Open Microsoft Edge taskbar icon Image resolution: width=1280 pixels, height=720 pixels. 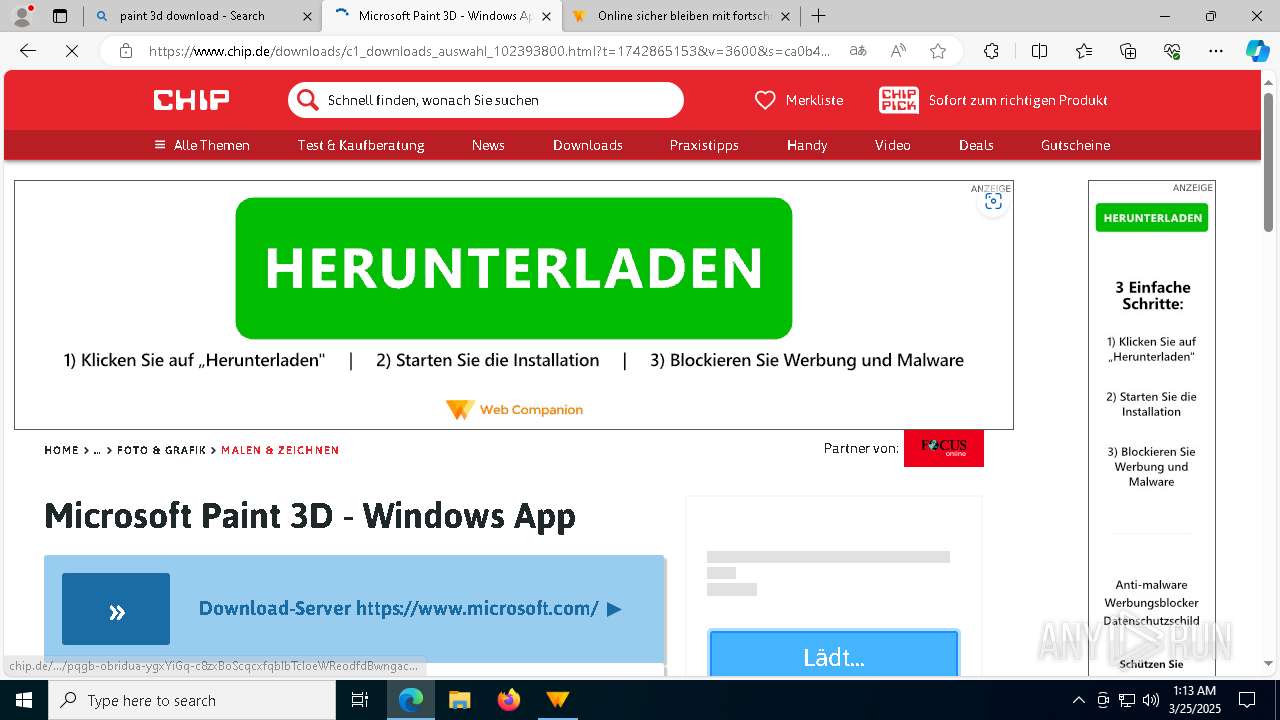coord(411,700)
